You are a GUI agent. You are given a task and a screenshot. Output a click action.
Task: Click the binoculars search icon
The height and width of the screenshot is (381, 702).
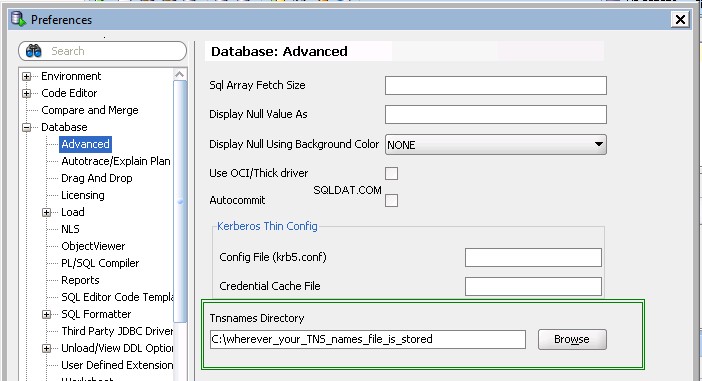pyautogui.click(x=34, y=51)
